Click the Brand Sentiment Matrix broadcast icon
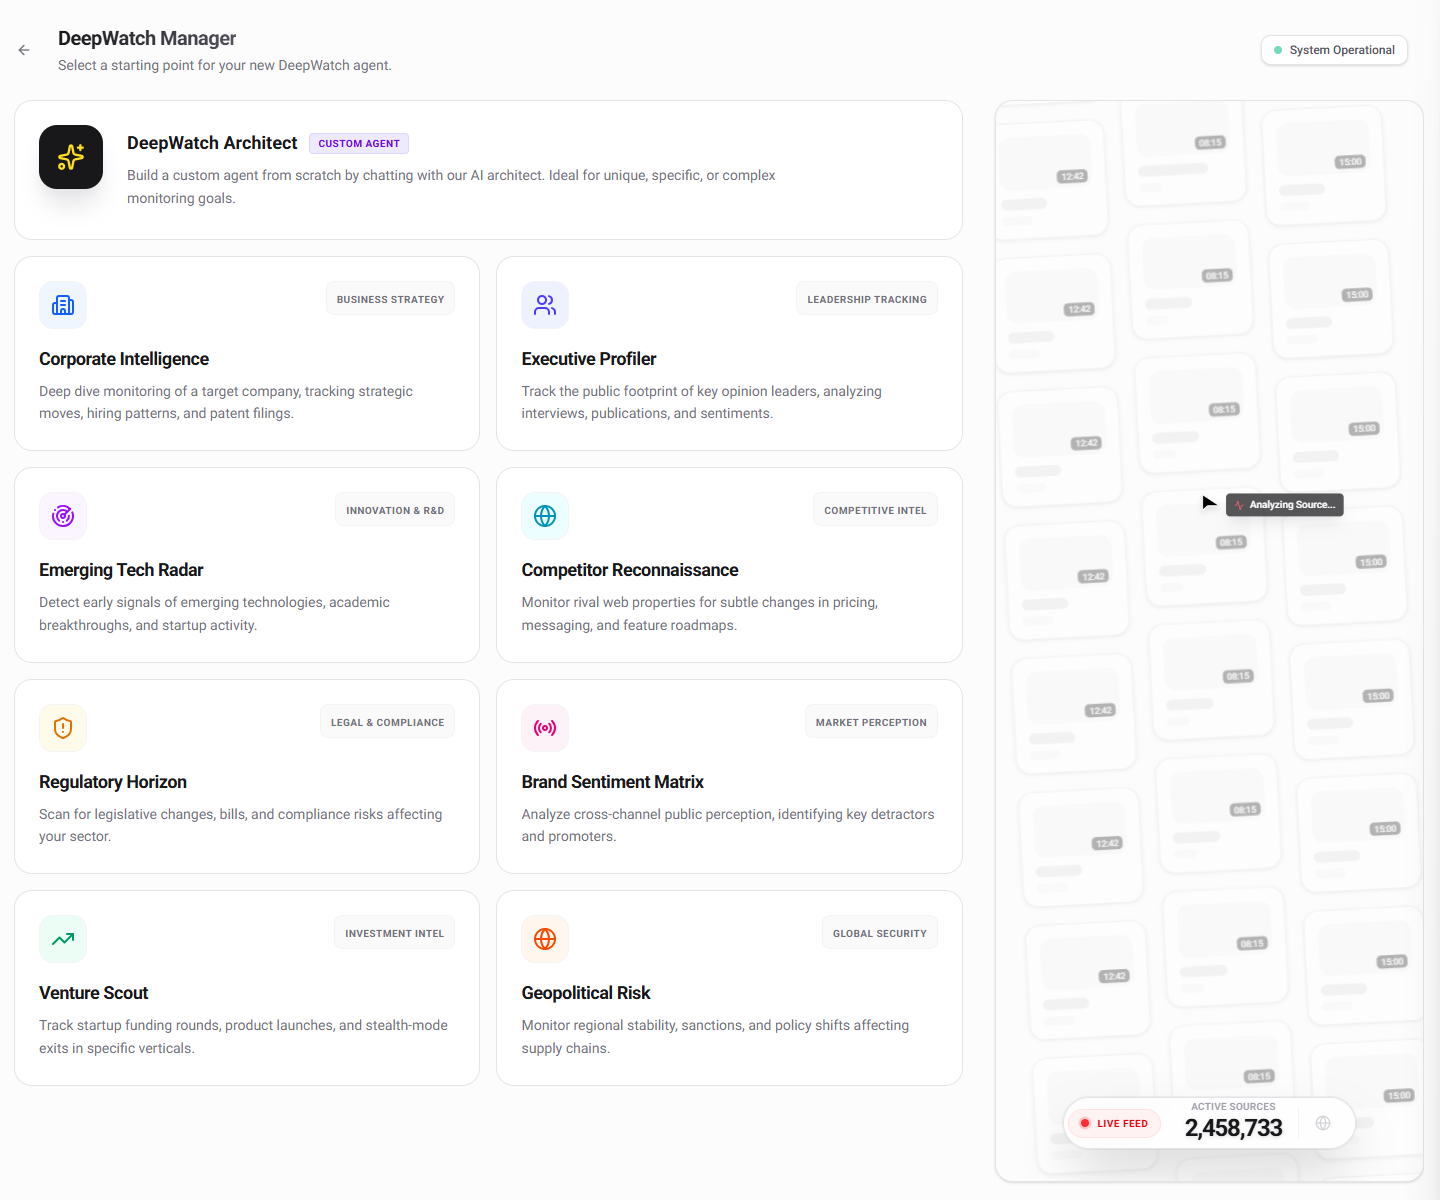The width and height of the screenshot is (1440, 1200). coord(545,728)
